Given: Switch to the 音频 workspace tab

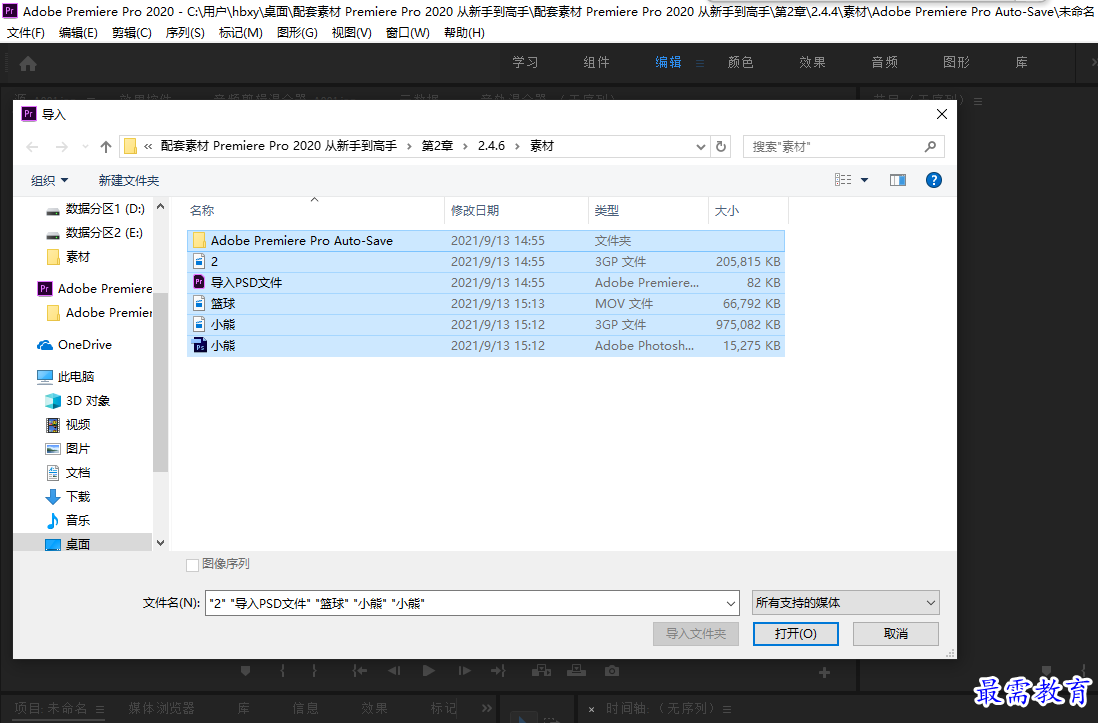Looking at the screenshot, I should coord(884,62).
